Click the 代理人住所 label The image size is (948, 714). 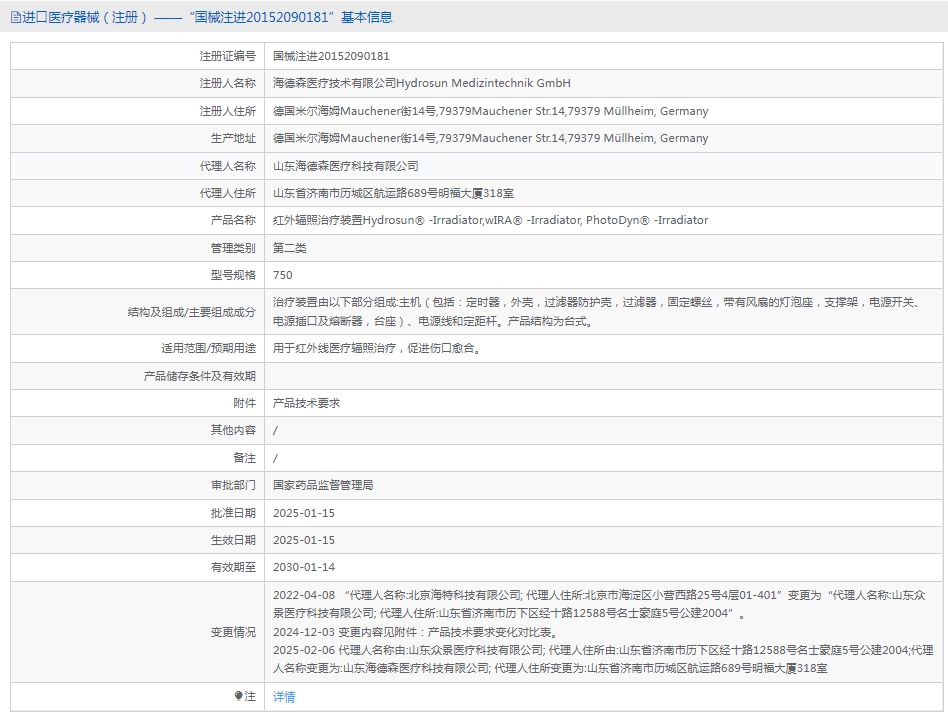(x=228, y=193)
